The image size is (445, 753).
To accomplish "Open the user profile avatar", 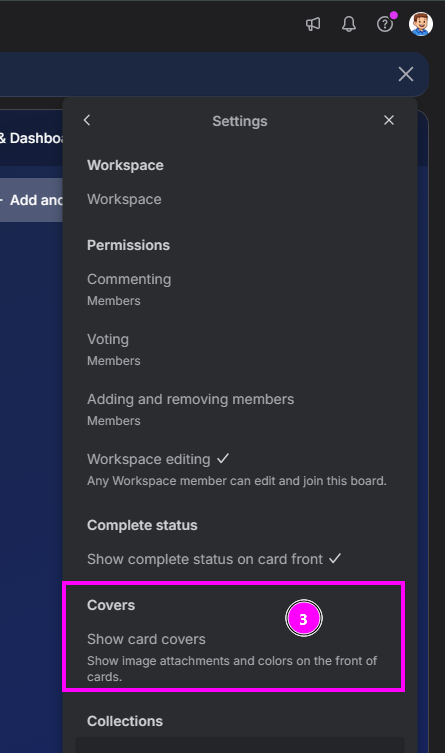I will coord(421,24).
